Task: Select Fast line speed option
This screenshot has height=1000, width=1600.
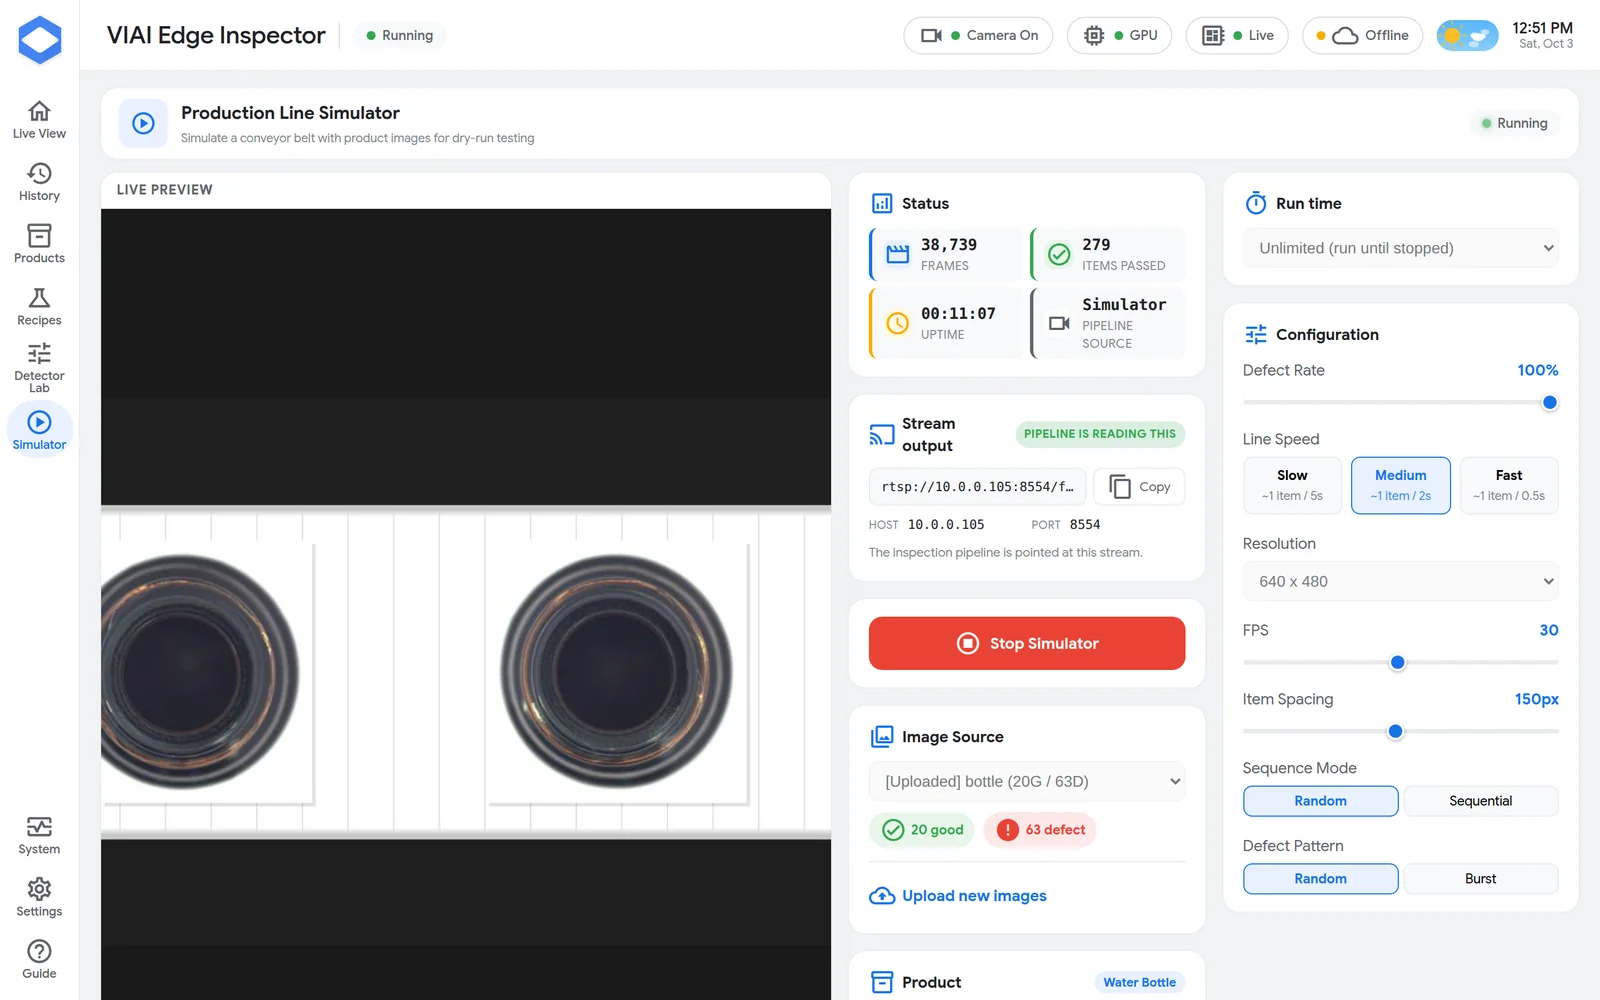Action: (x=1509, y=485)
